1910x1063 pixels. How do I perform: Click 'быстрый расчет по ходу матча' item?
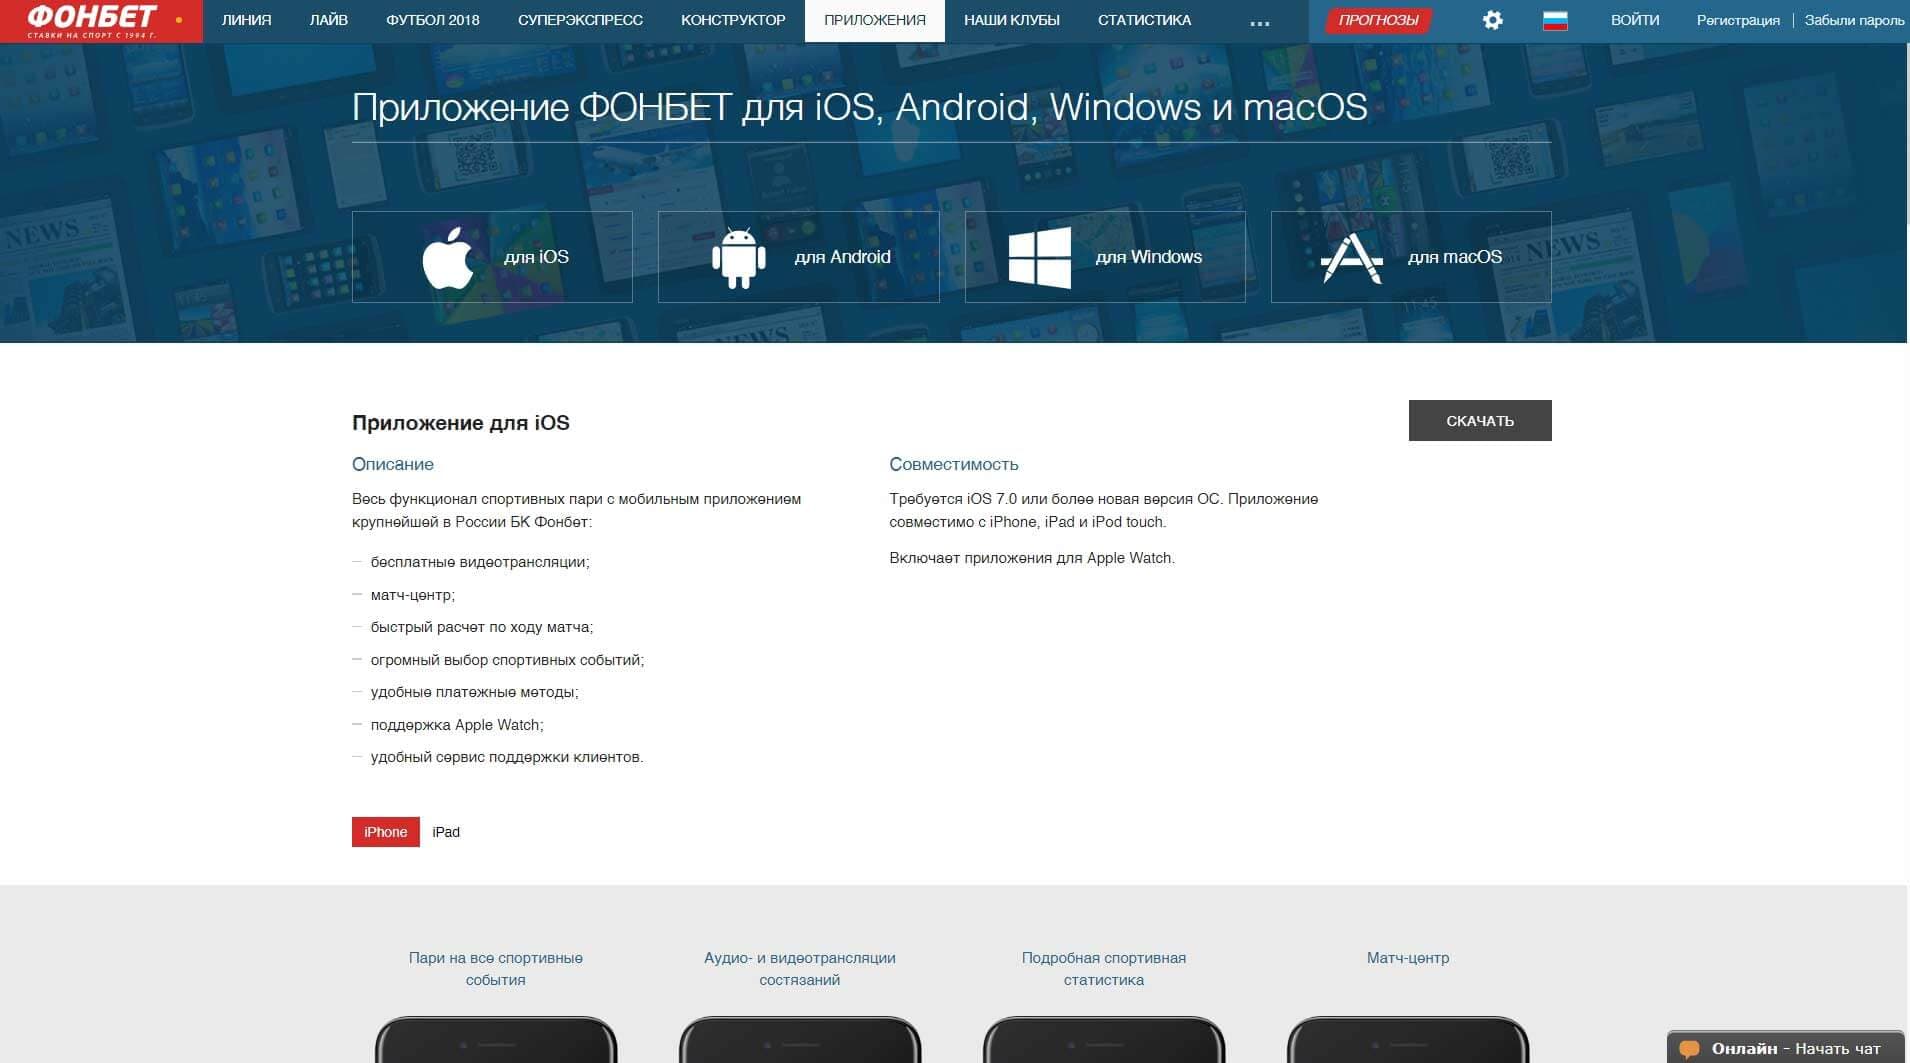[x=482, y=627]
